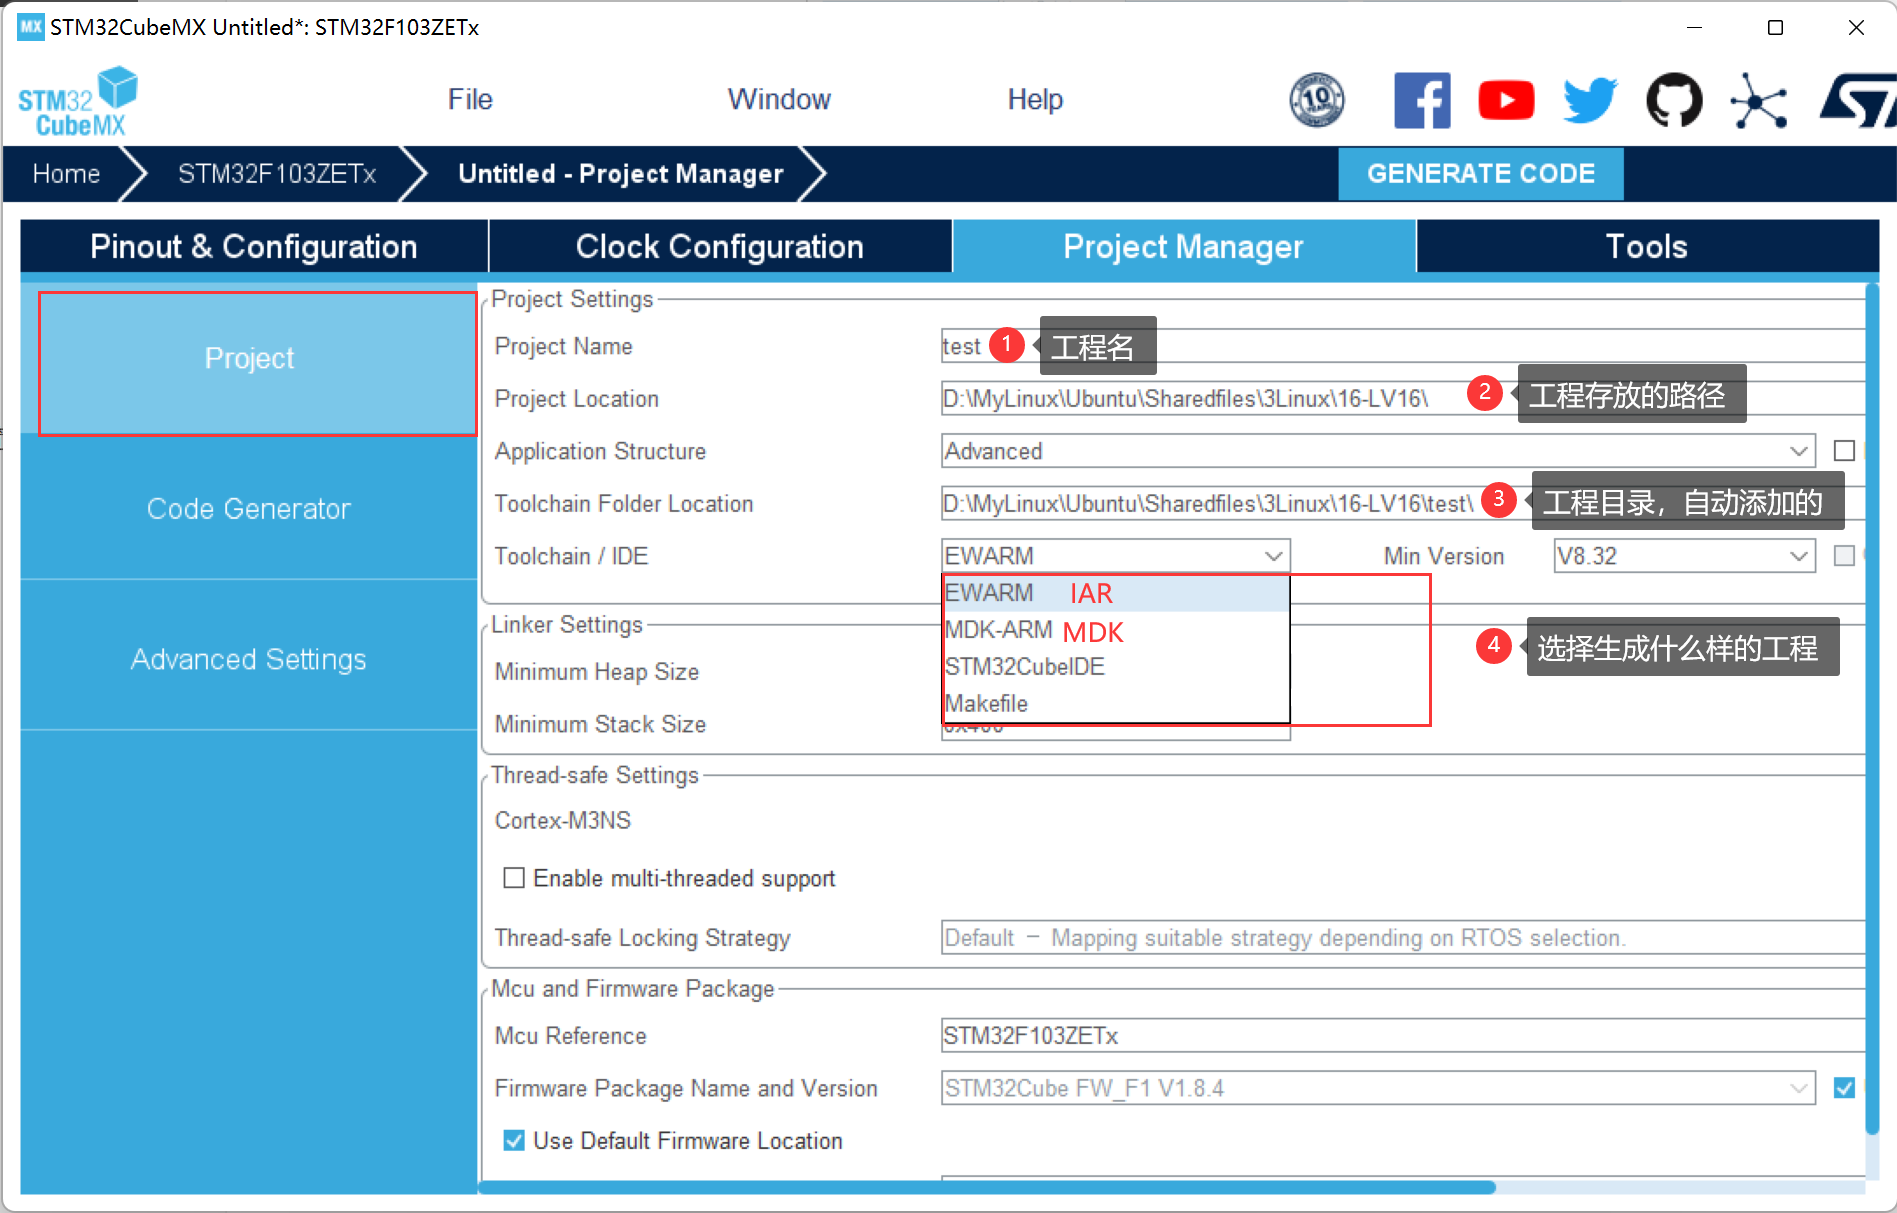Viewport: 1897px width, 1213px height.
Task: Open the YouTube channel icon
Action: (1505, 100)
